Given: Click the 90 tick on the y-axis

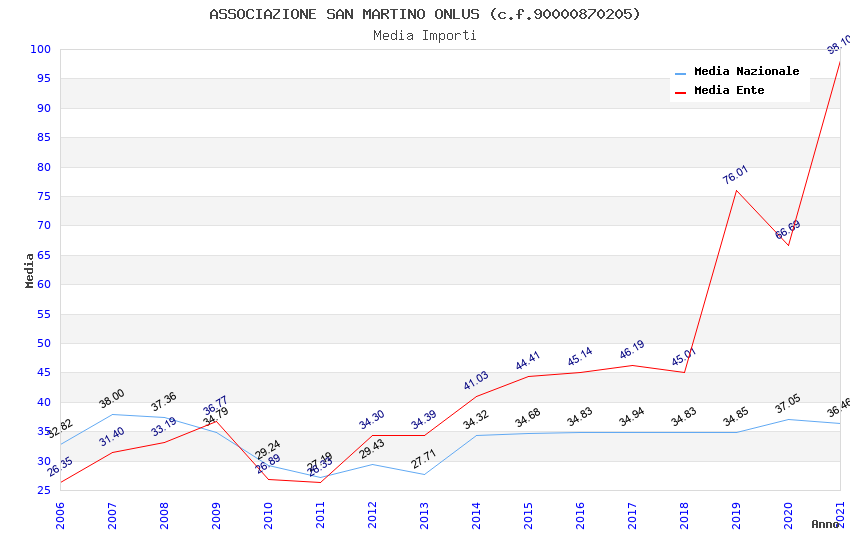Looking at the screenshot, I should 44,108.
